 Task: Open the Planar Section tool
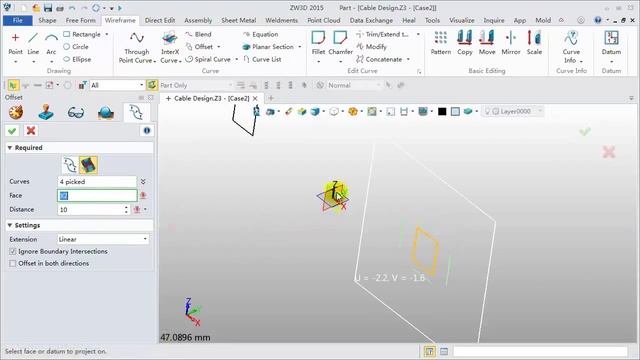(x=268, y=47)
